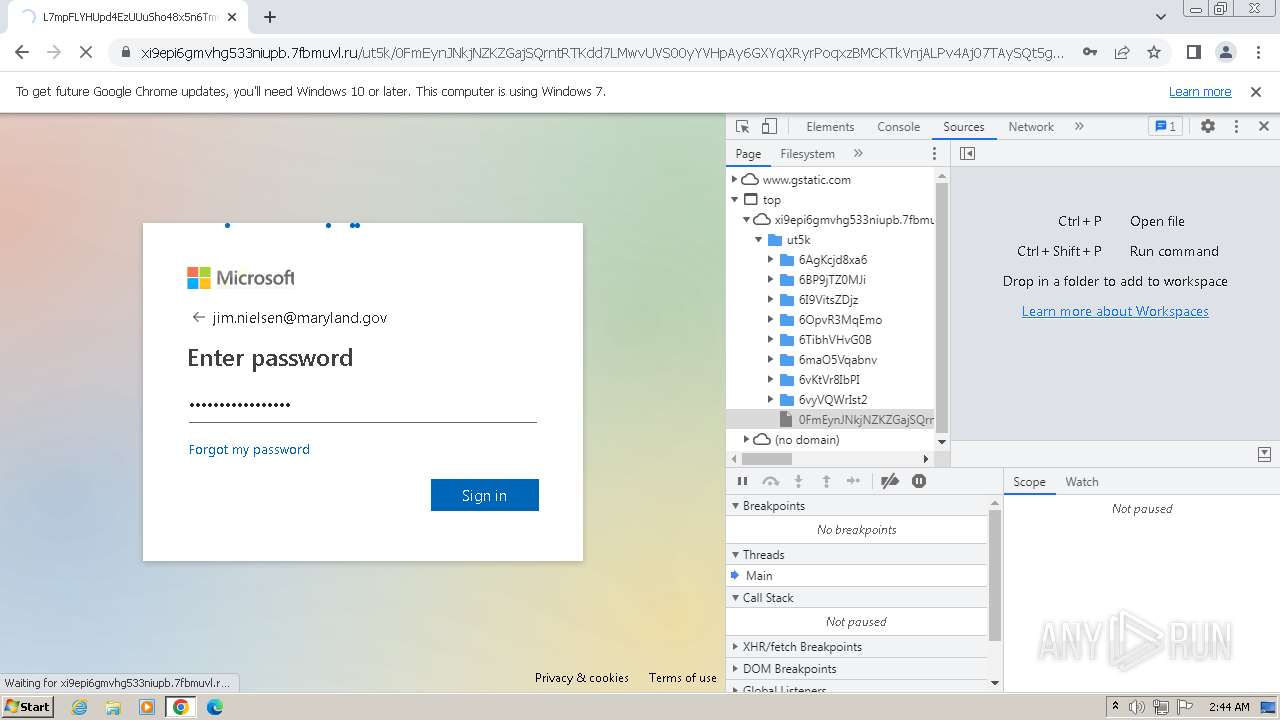Open the DevTools customize three-dot menu
Viewport: 1280px width, 720px height.
[x=1236, y=127]
